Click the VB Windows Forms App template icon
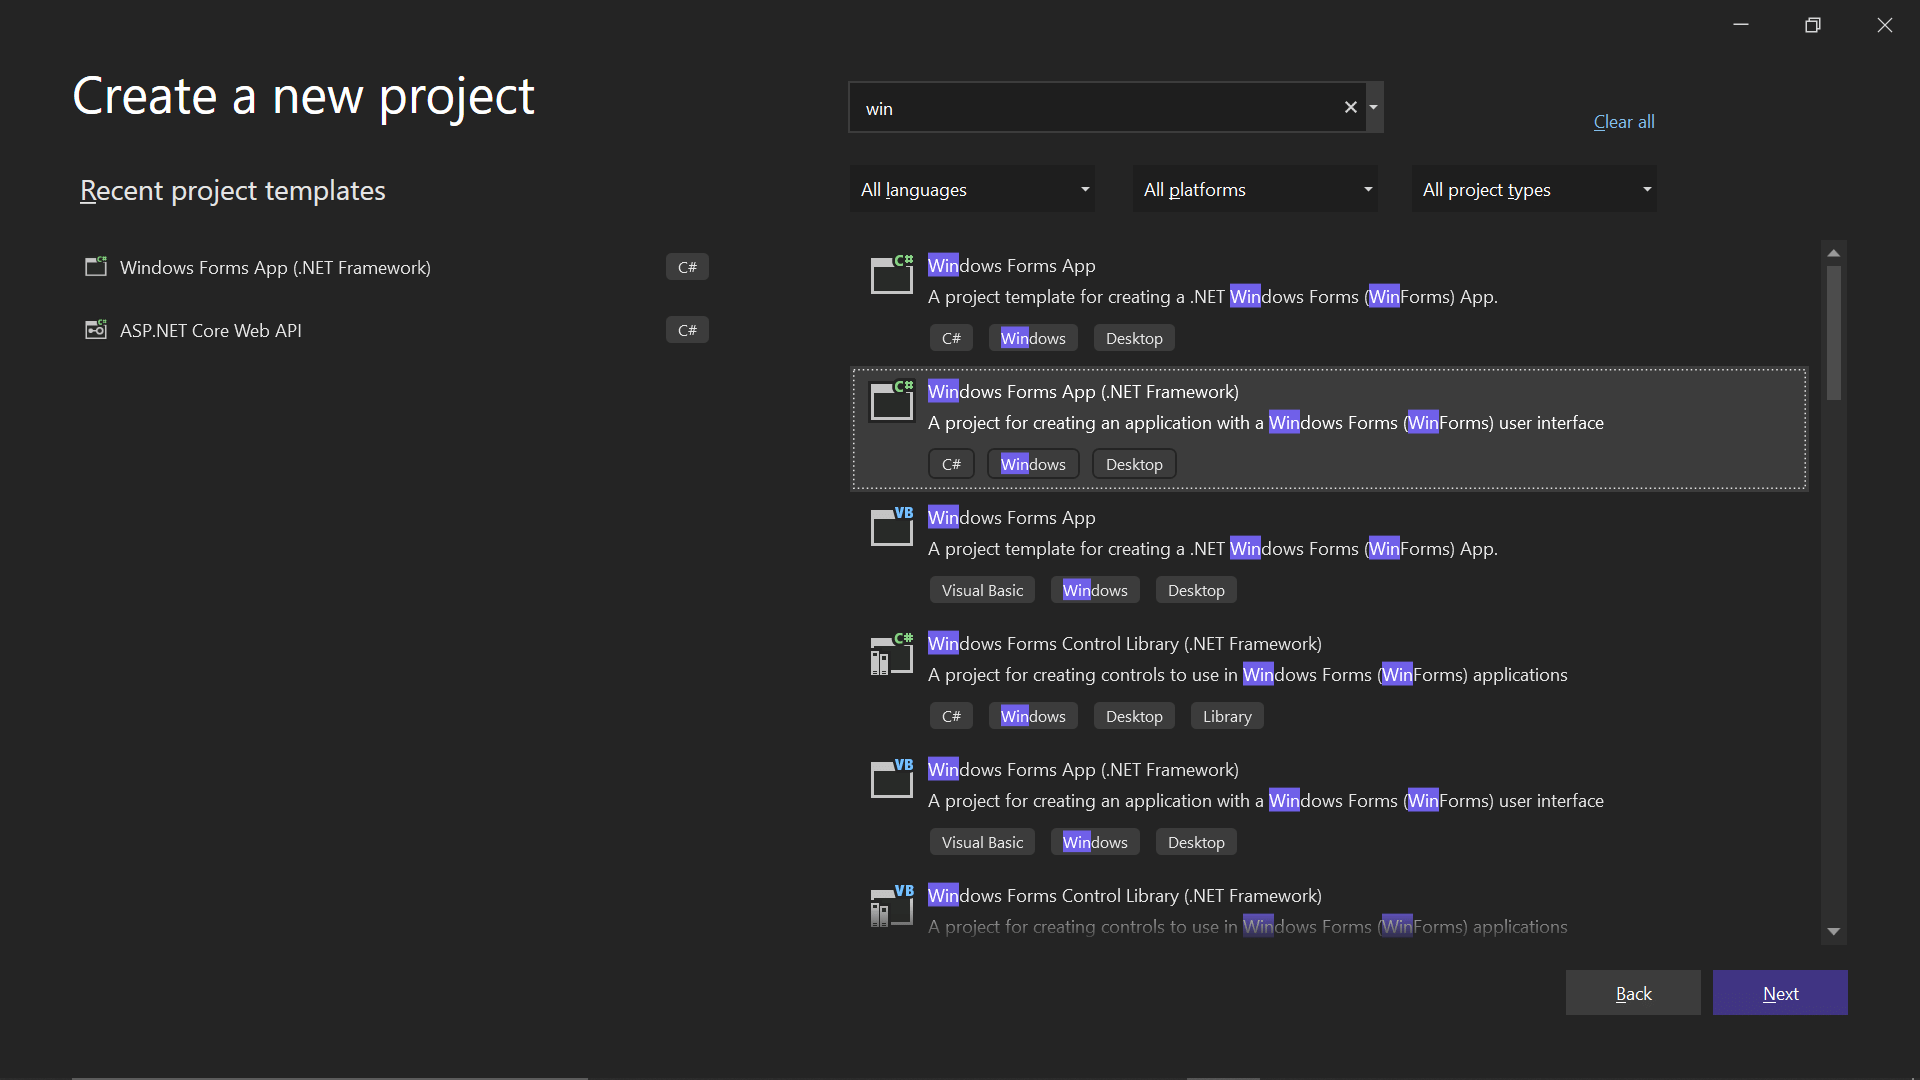Image resolution: width=1920 pixels, height=1080 pixels. pyautogui.click(x=891, y=526)
